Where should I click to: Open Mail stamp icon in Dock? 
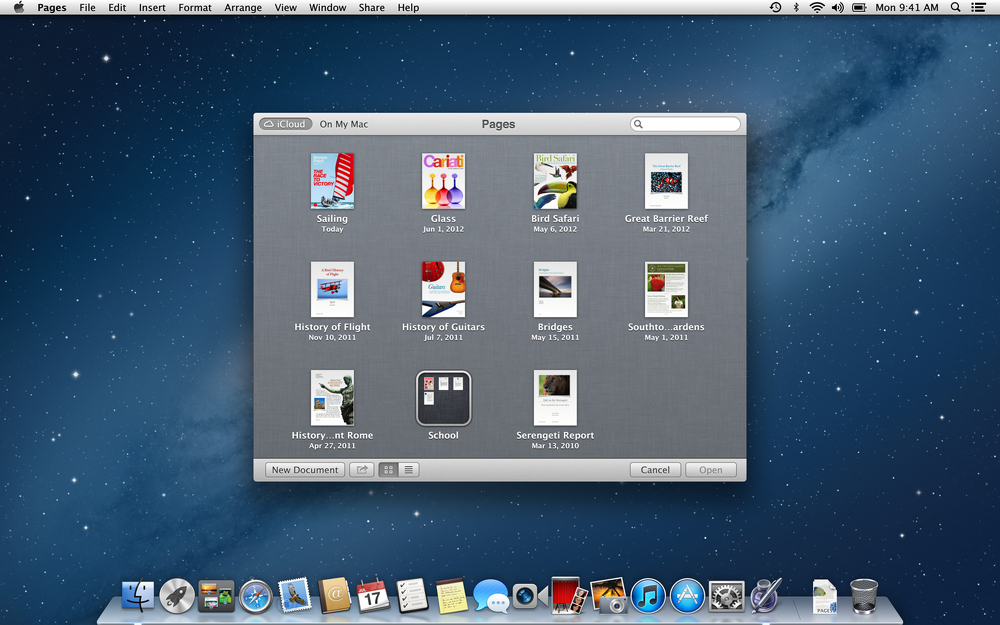click(295, 596)
